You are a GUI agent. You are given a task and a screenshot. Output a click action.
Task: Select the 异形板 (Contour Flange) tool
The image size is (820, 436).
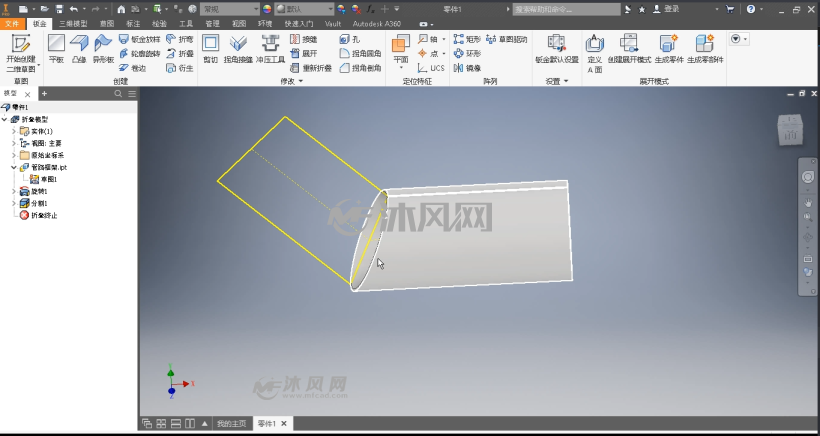pyautogui.click(x=103, y=49)
